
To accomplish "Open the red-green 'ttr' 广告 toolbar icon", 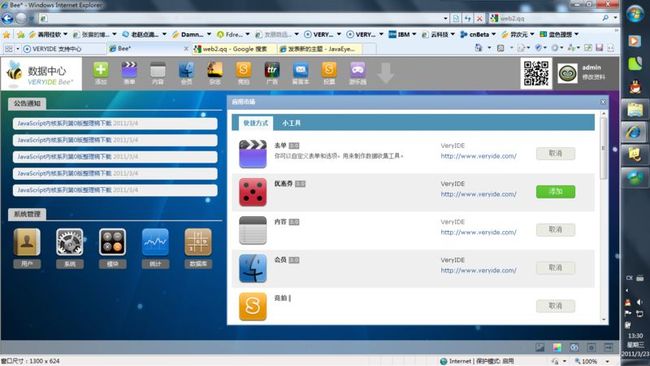I will point(272,70).
